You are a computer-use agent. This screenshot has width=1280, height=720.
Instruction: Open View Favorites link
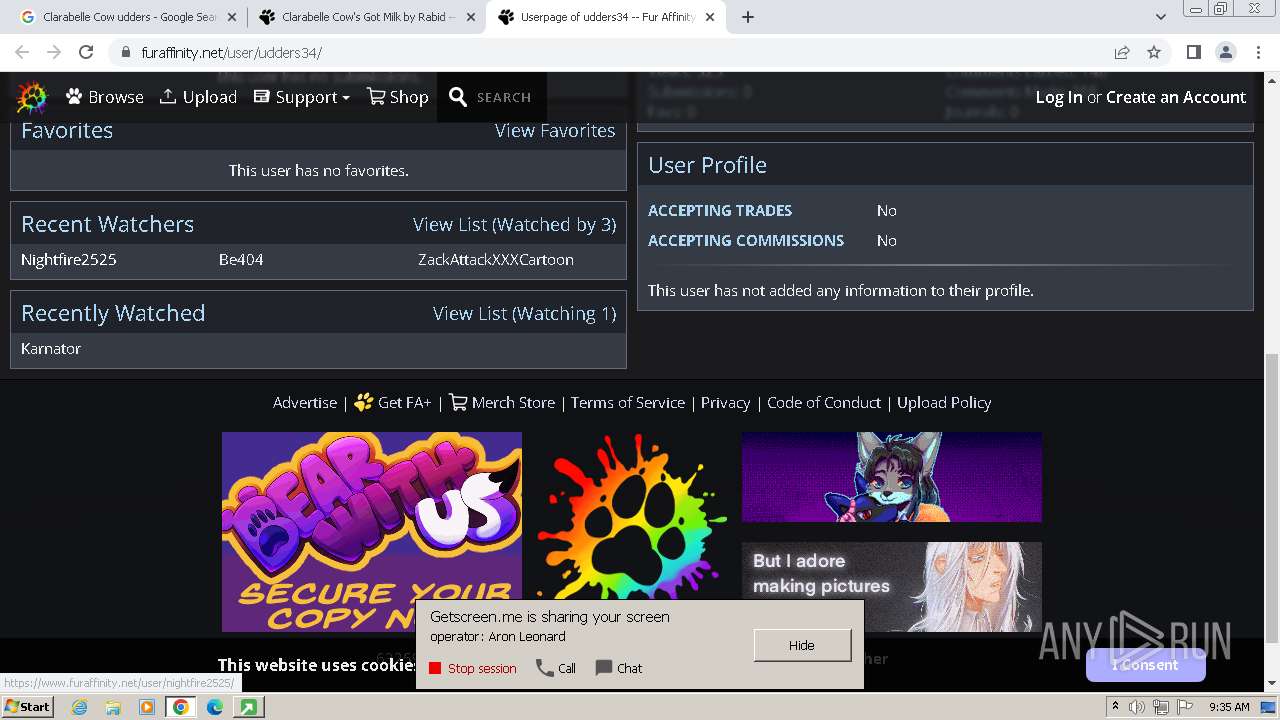tap(555, 130)
